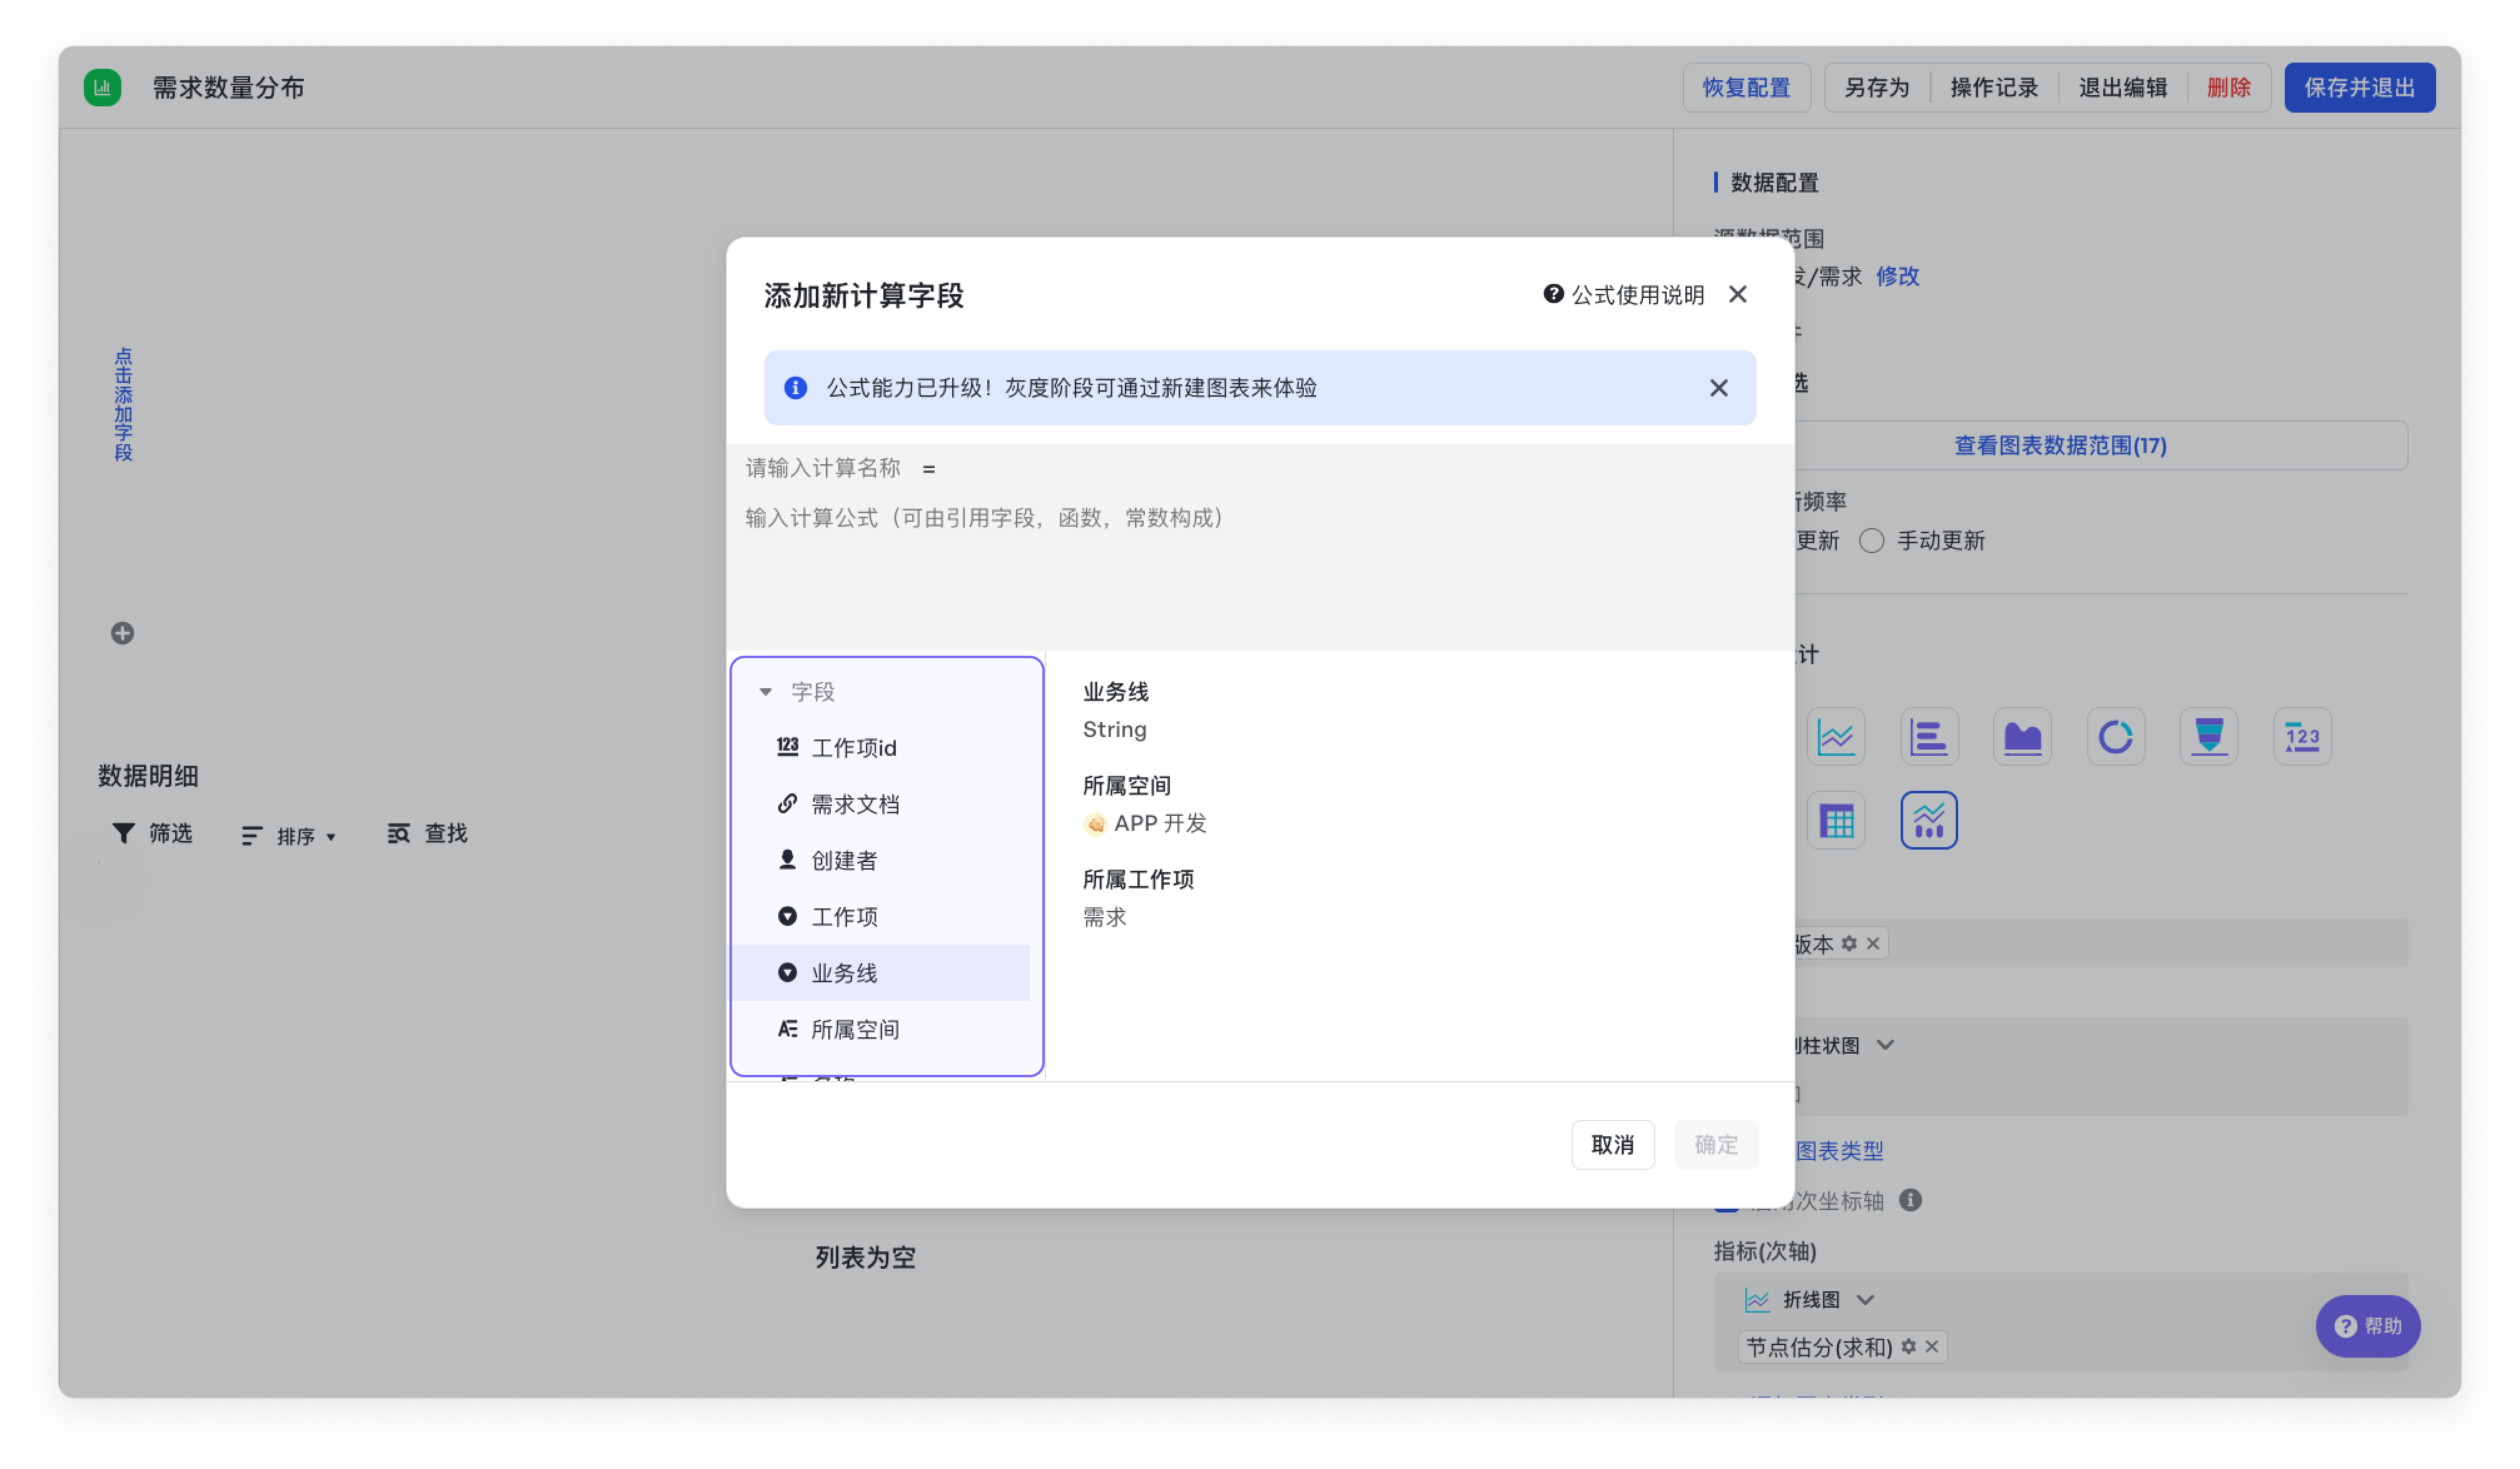The height and width of the screenshot is (1469, 2520).
Task: Select the 业务线 field
Action: 882,973
